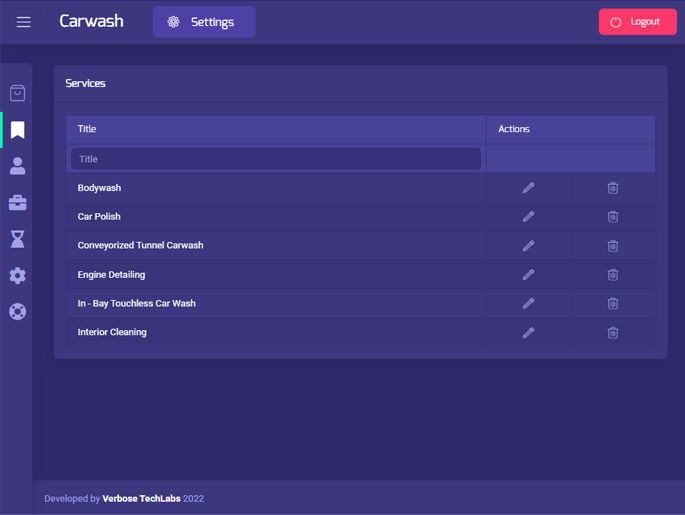Click the Settings button in header

click(x=204, y=22)
